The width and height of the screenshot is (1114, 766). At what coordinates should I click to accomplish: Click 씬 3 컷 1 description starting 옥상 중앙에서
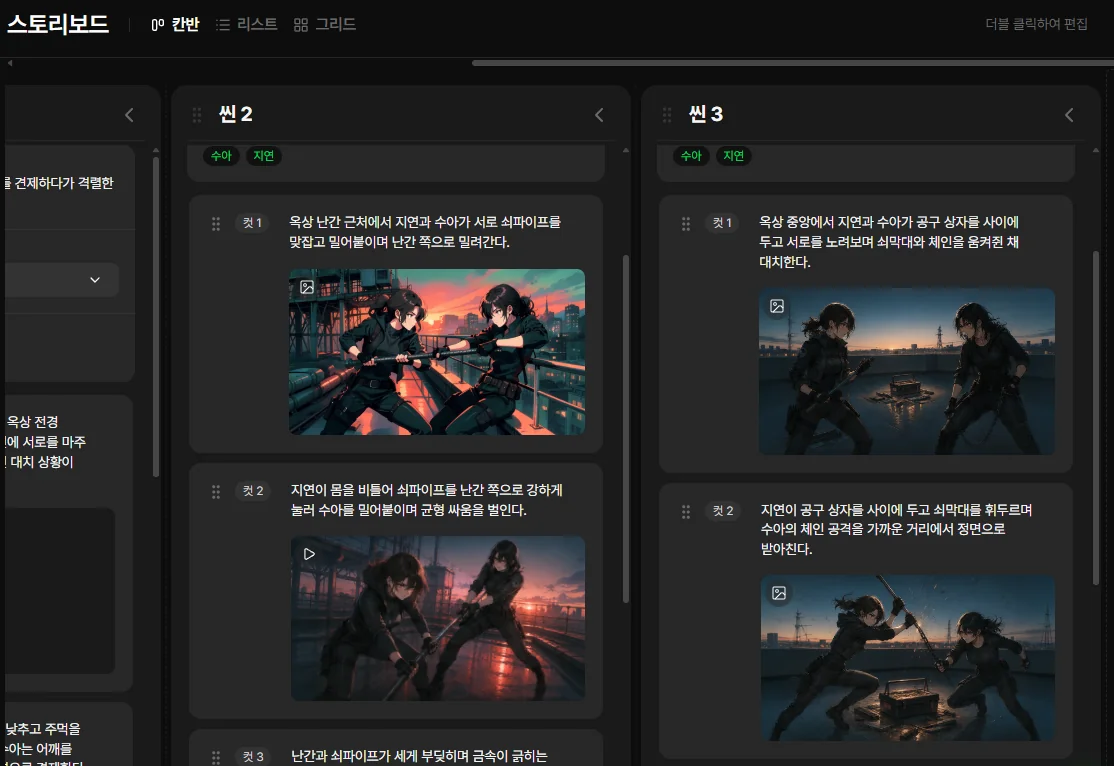[x=889, y=242]
